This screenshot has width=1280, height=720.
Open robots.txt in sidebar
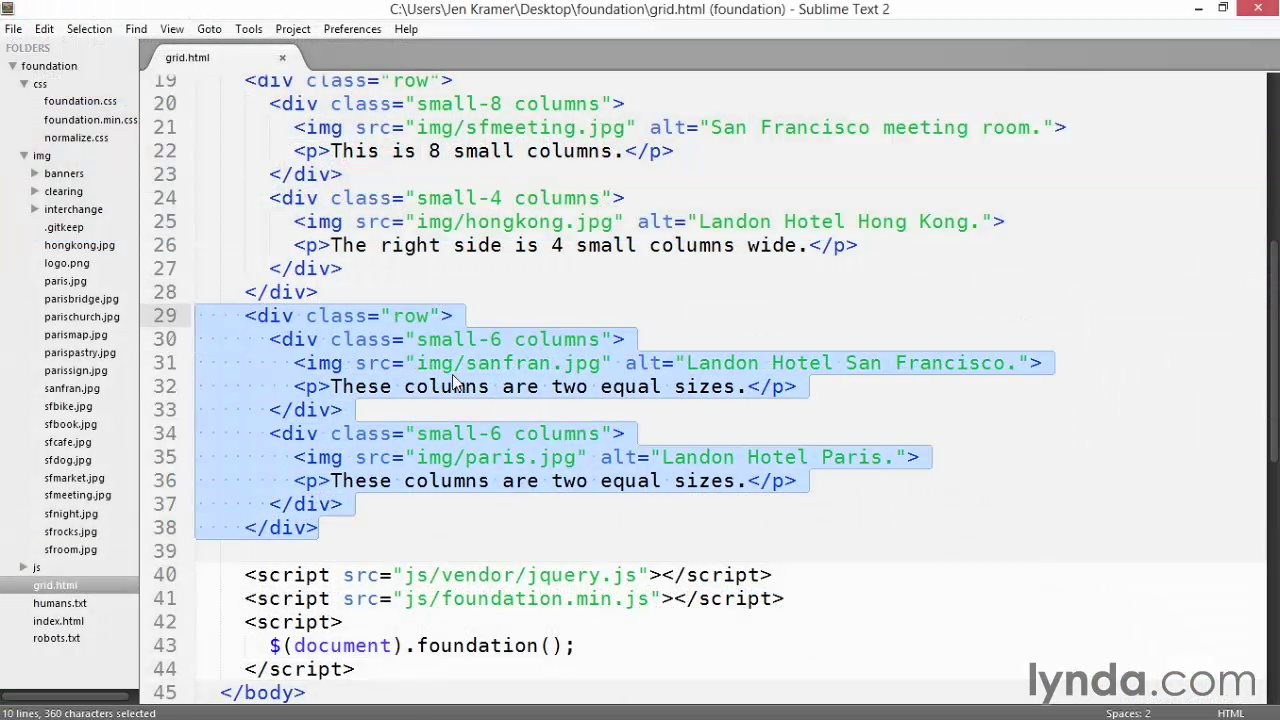pos(56,639)
